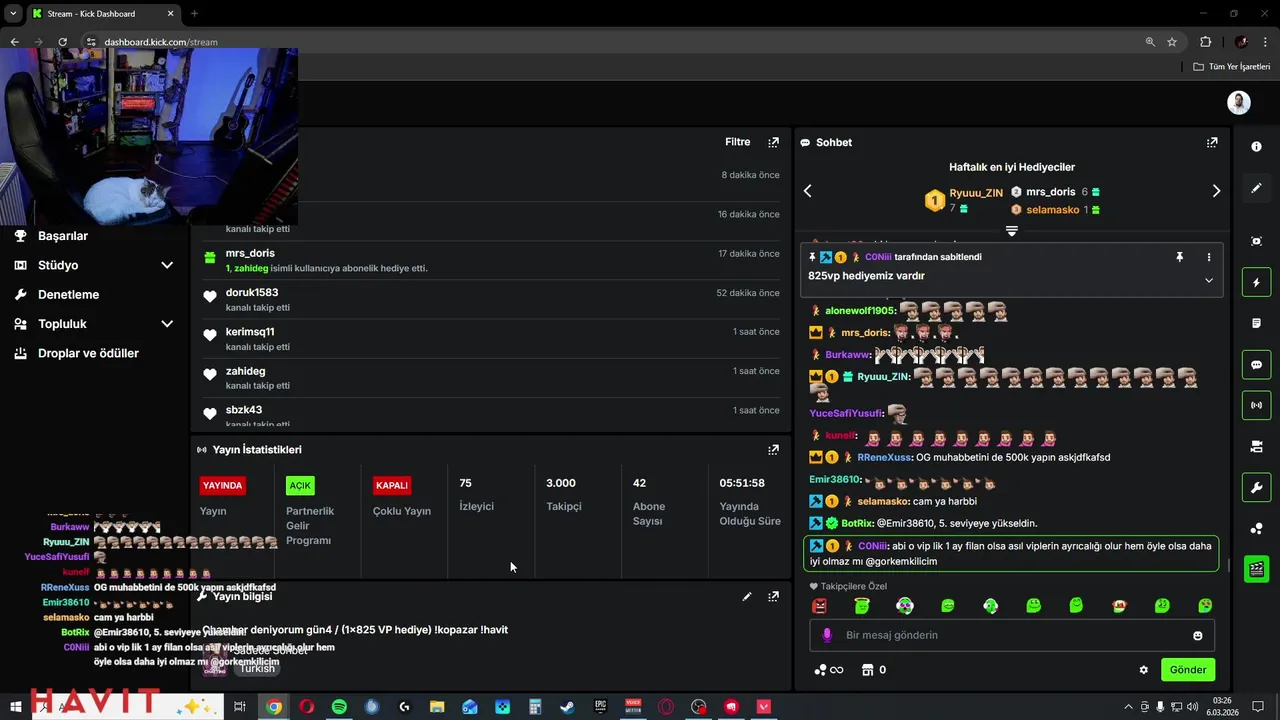The height and width of the screenshot is (720, 1280).
Task: Insert the heart-eyes green emote
Action: pyautogui.click(x=1205, y=606)
